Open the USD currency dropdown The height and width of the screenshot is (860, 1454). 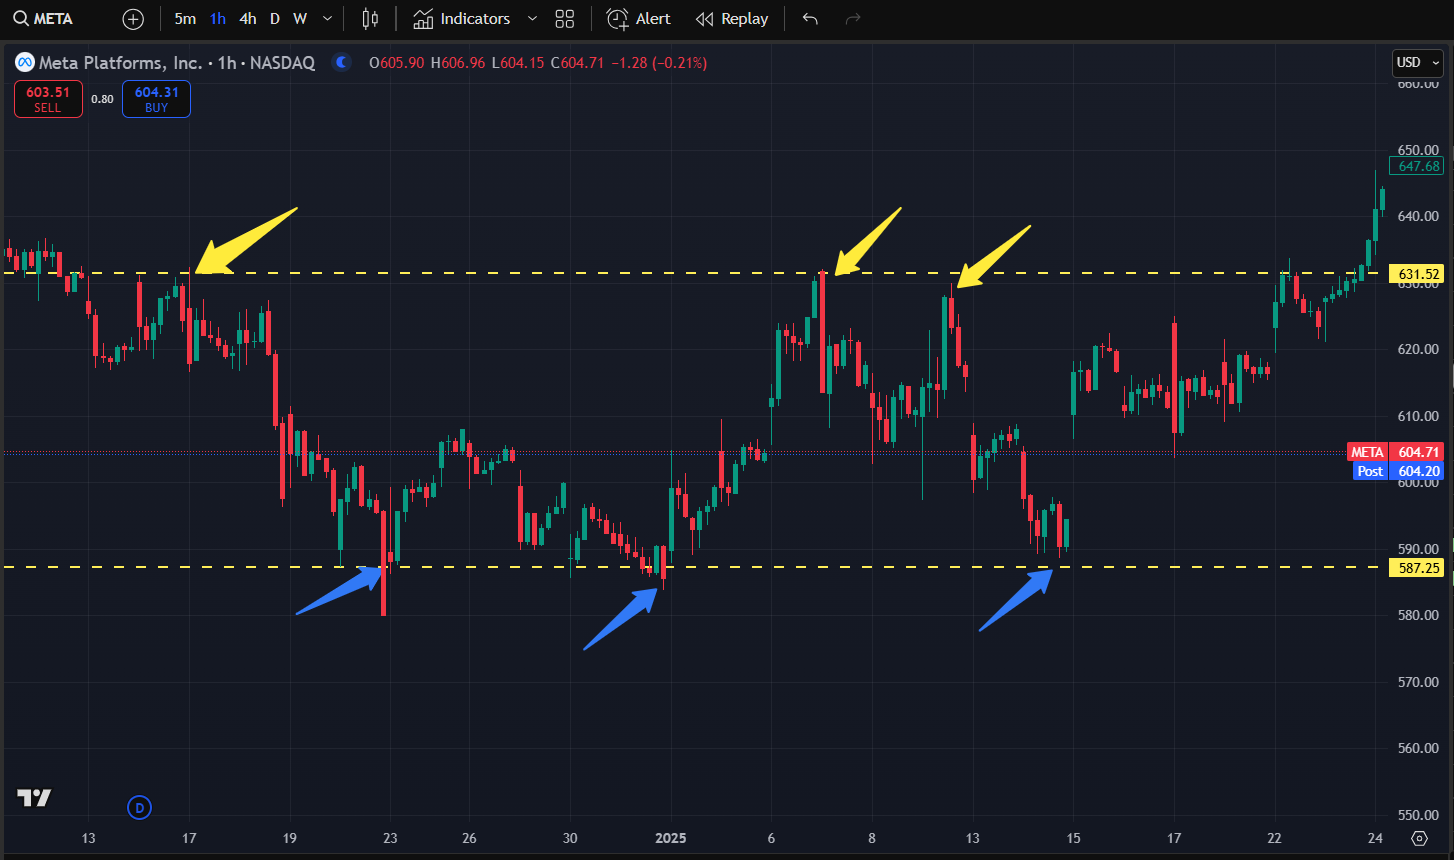(1418, 63)
